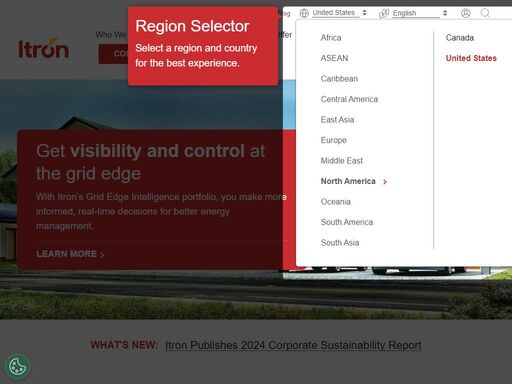512x384 pixels.
Task: Open the Who We Are menu
Action: (x=111, y=35)
